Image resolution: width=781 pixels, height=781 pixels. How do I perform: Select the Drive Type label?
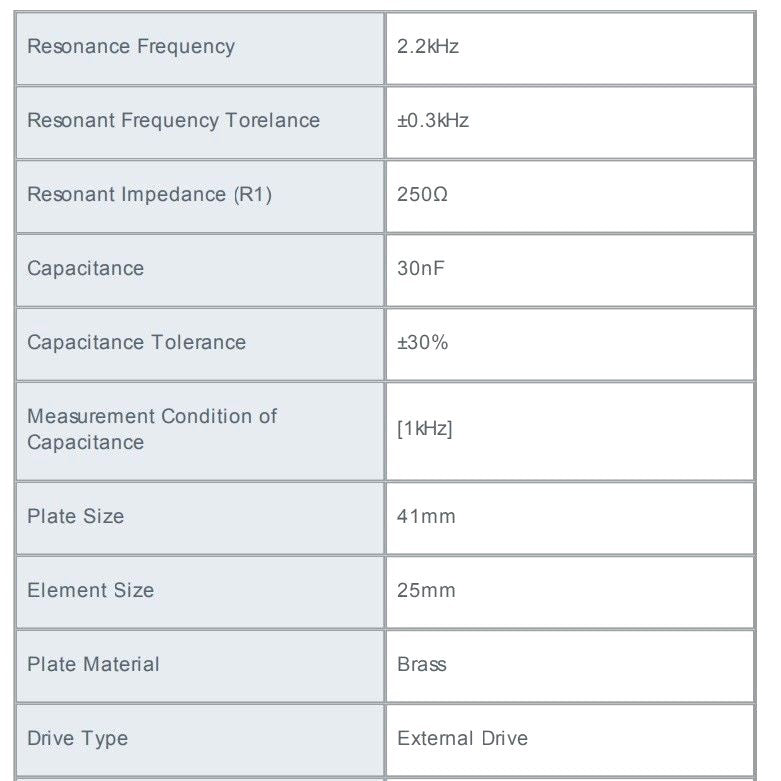coord(78,739)
